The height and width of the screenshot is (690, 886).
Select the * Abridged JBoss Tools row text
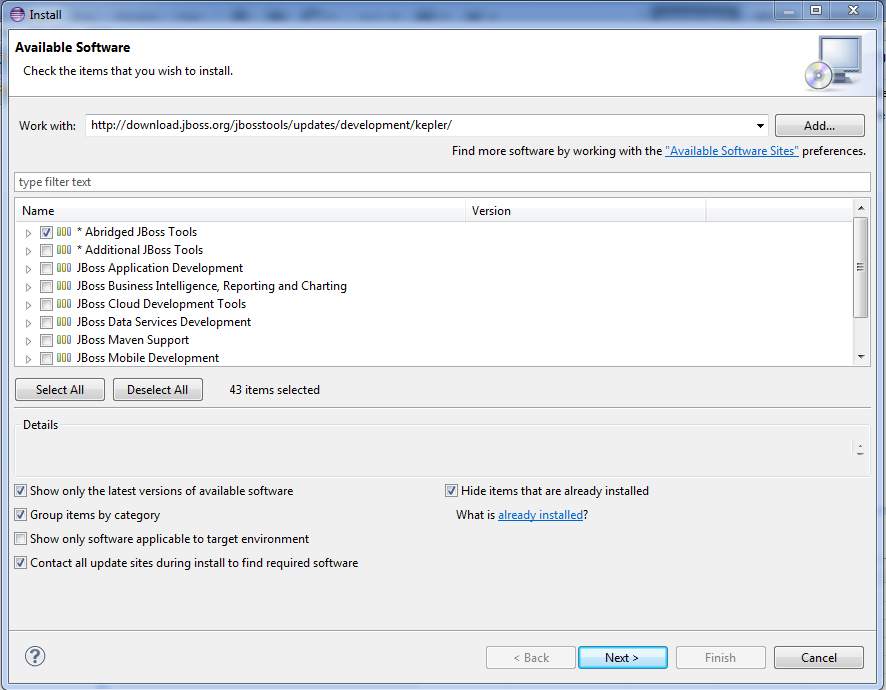point(137,232)
